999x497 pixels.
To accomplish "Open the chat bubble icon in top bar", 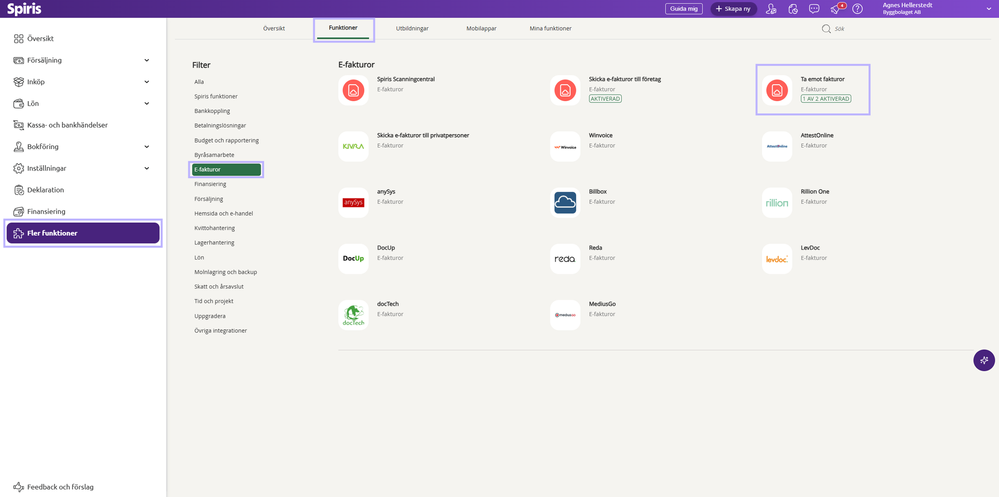I will pos(814,9).
